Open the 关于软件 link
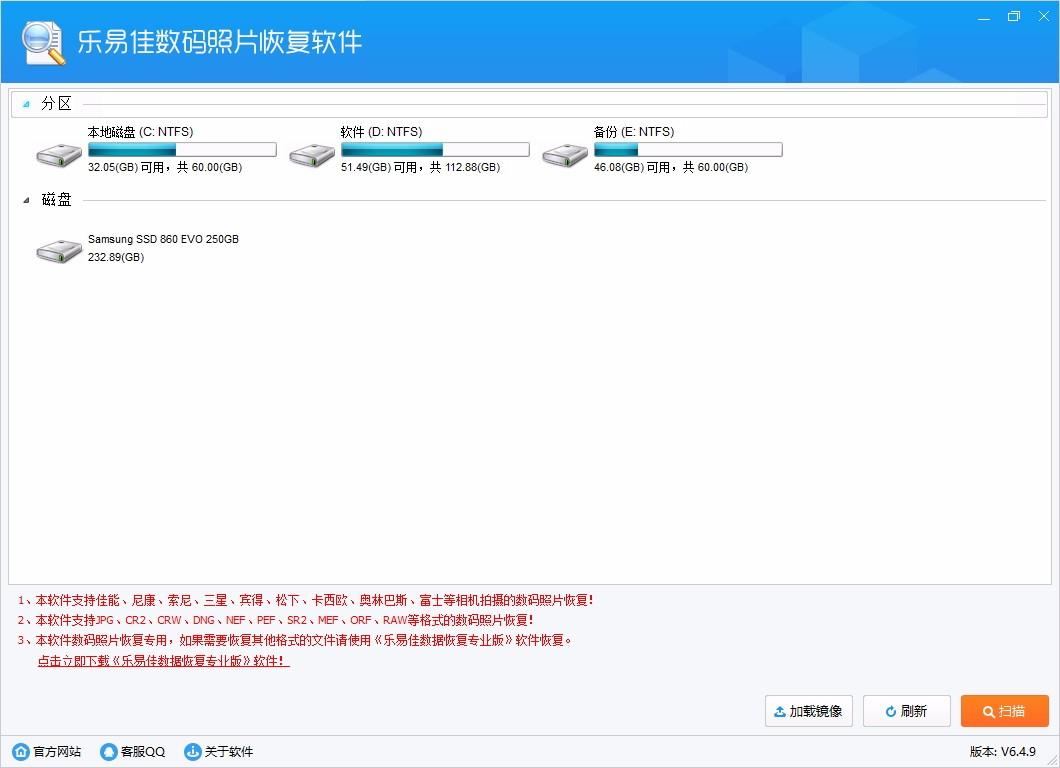Viewport: 1060px width, 768px height. (x=228, y=751)
